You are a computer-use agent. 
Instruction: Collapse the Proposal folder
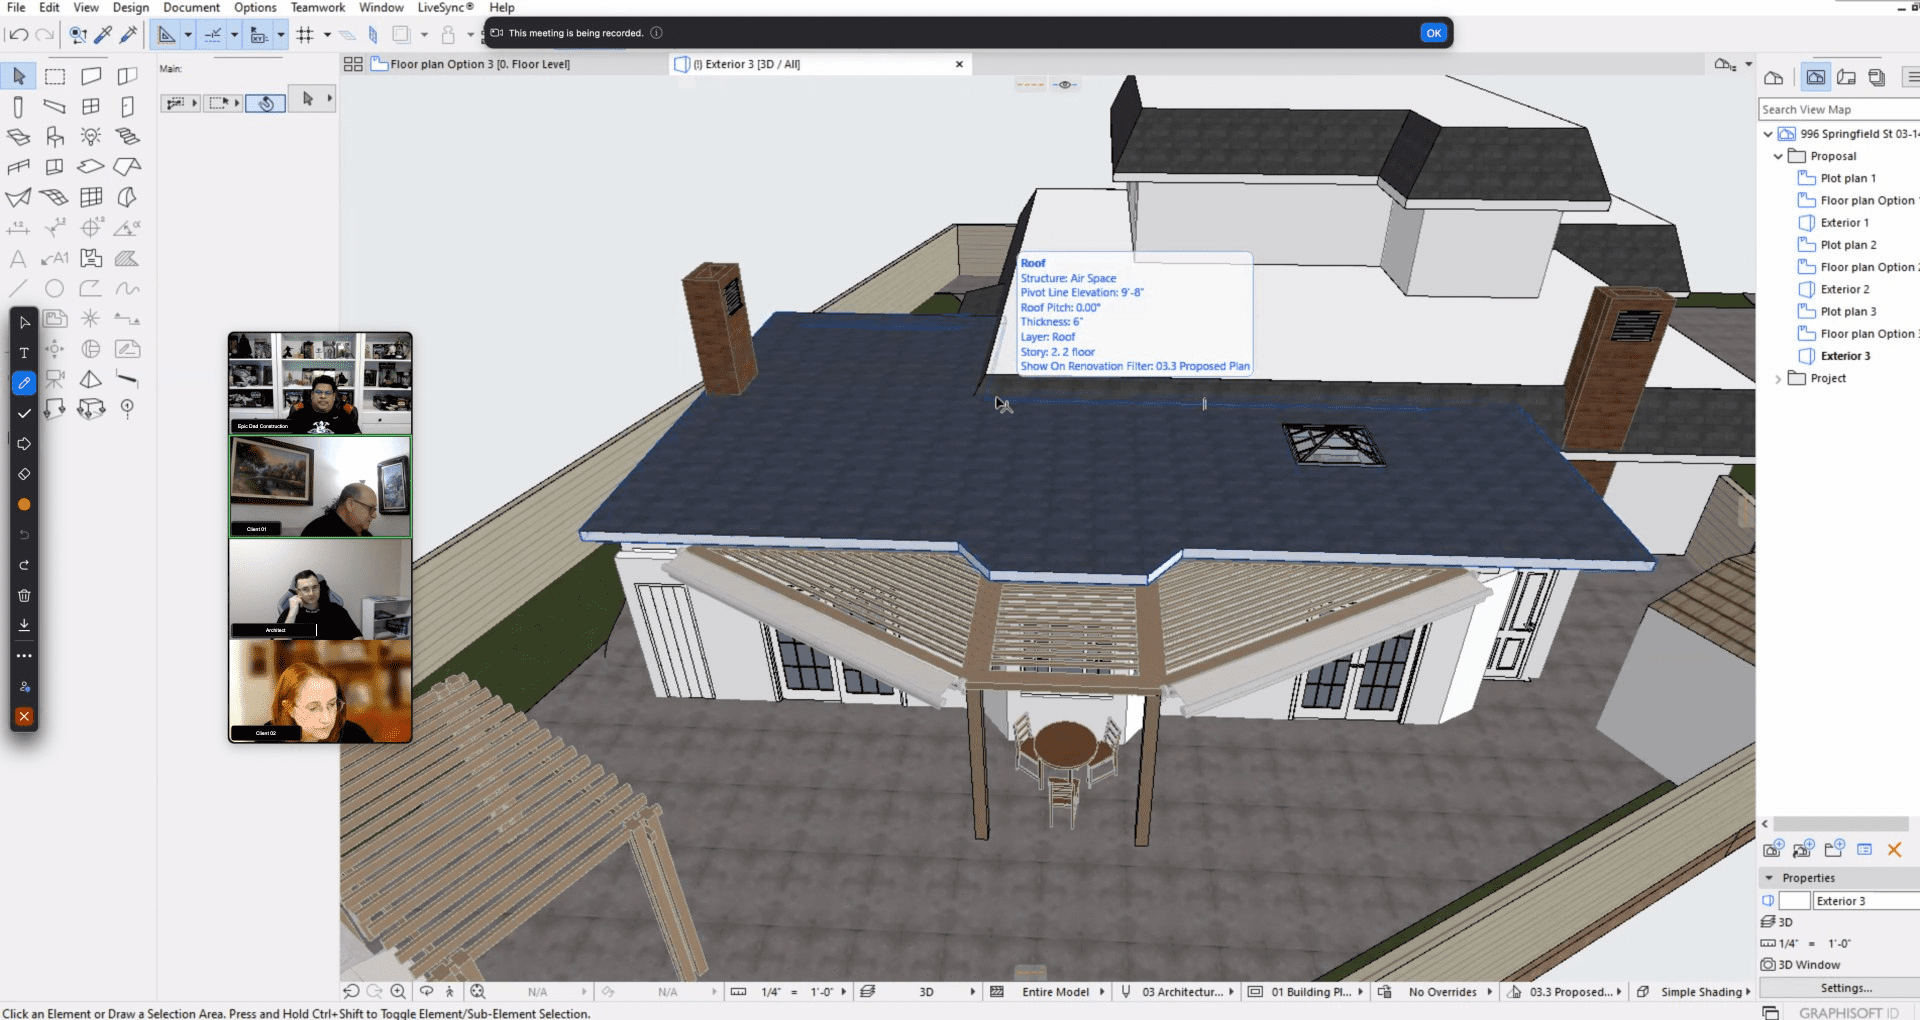pos(1778,156)
